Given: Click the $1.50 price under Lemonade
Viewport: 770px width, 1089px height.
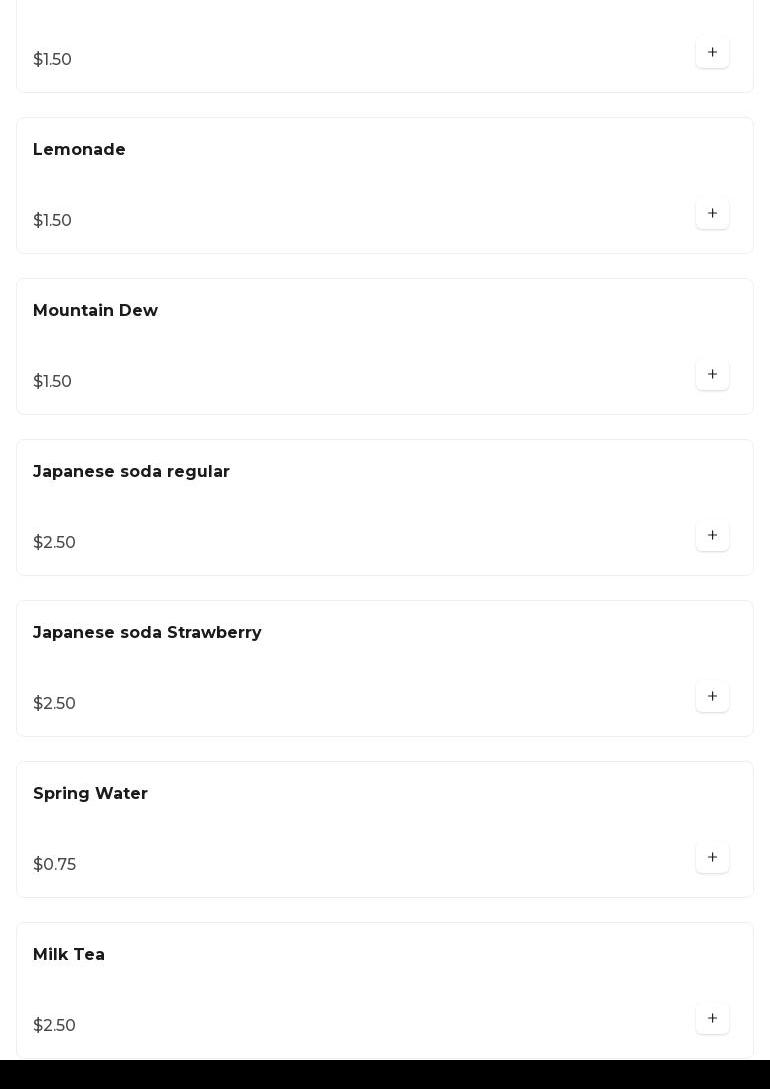Looking at the screenshot, I should click(x=52, y=221).
